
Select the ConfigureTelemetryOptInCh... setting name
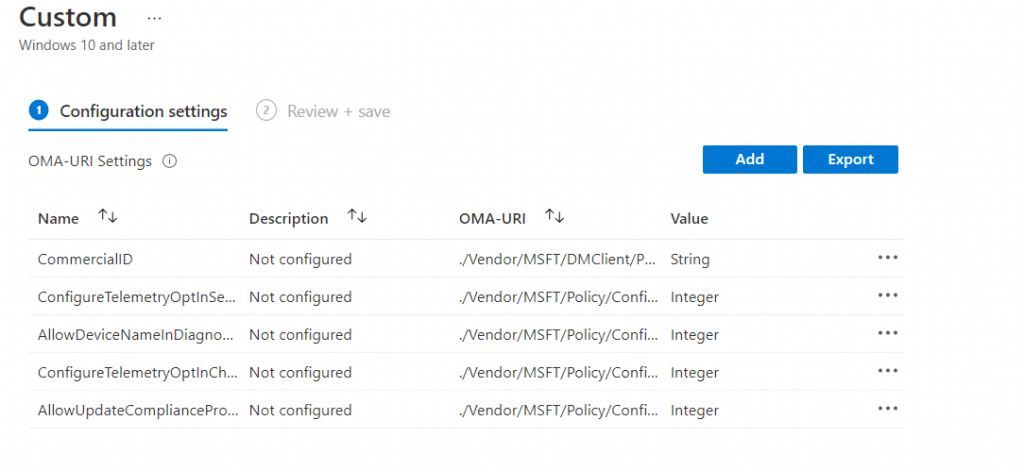138,373
